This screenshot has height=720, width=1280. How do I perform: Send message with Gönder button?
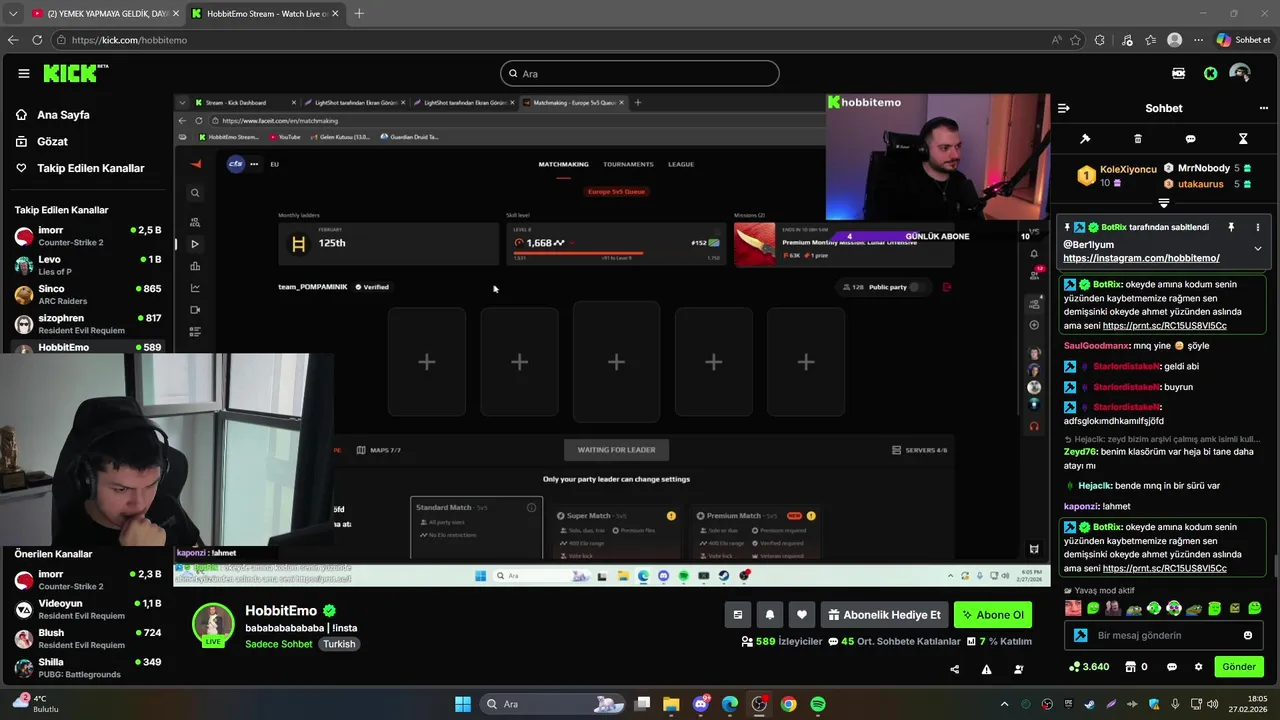(x=1239, y=667)
